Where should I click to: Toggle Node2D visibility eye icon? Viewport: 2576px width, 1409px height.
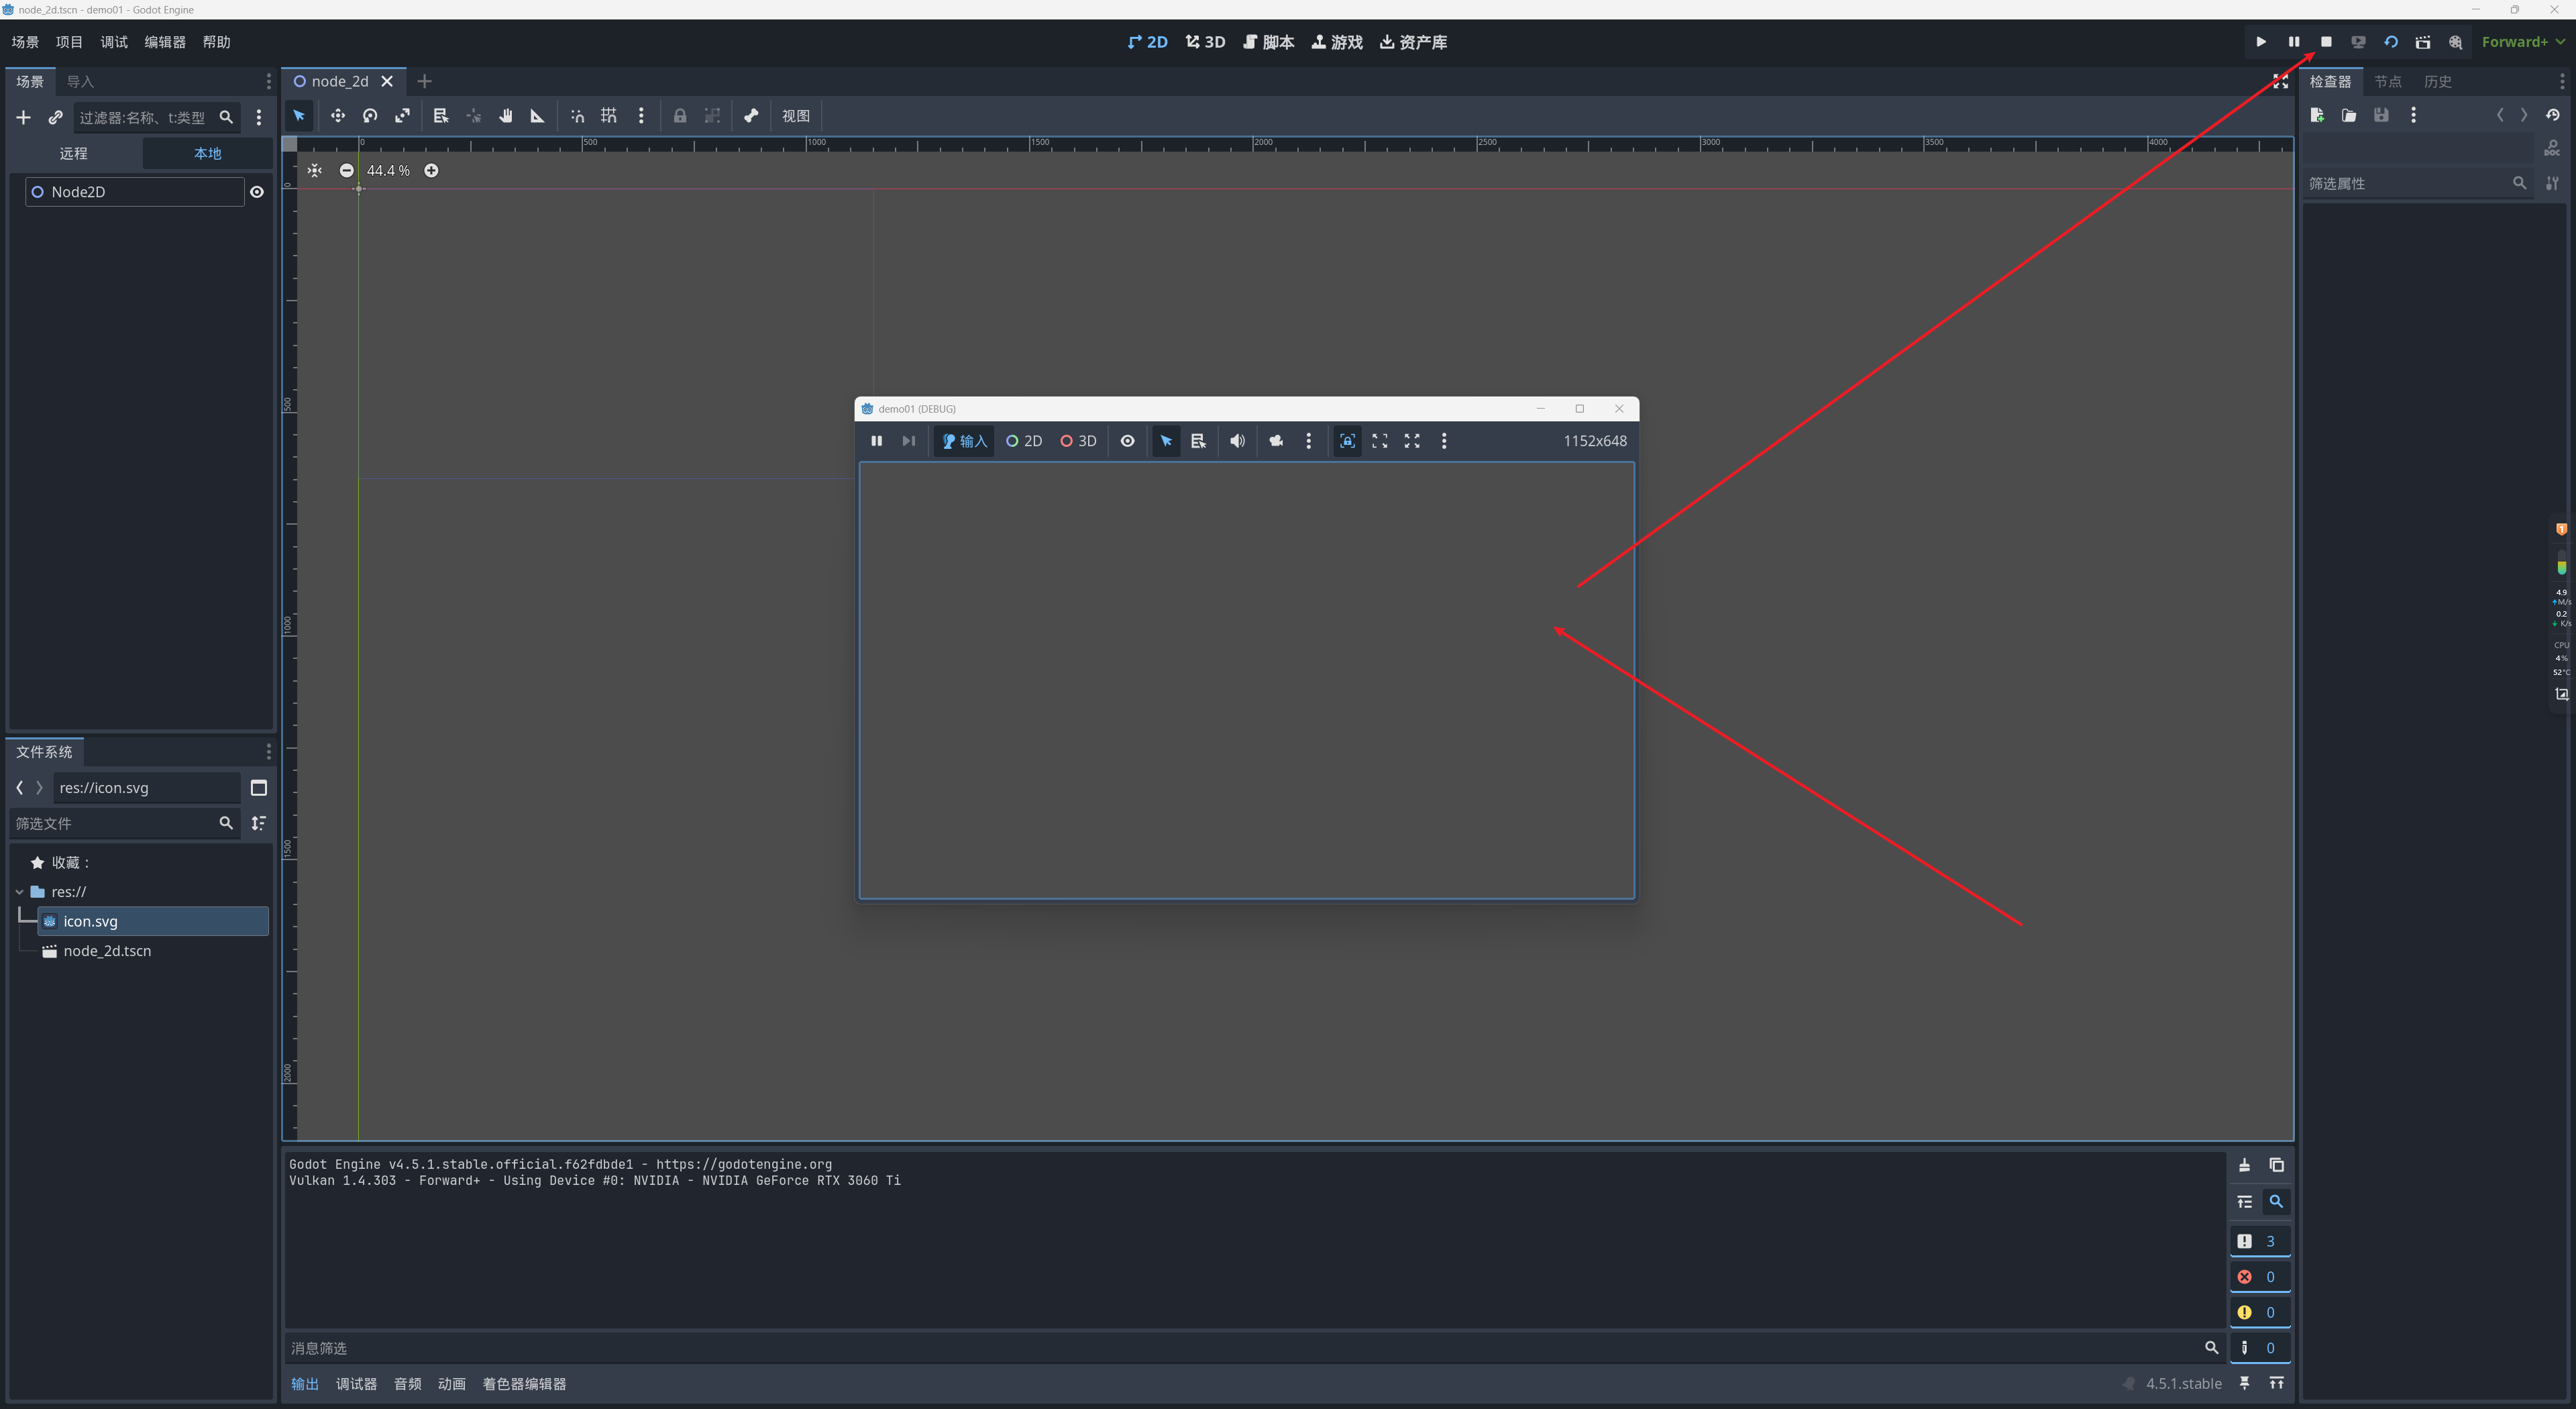(257, 192)
